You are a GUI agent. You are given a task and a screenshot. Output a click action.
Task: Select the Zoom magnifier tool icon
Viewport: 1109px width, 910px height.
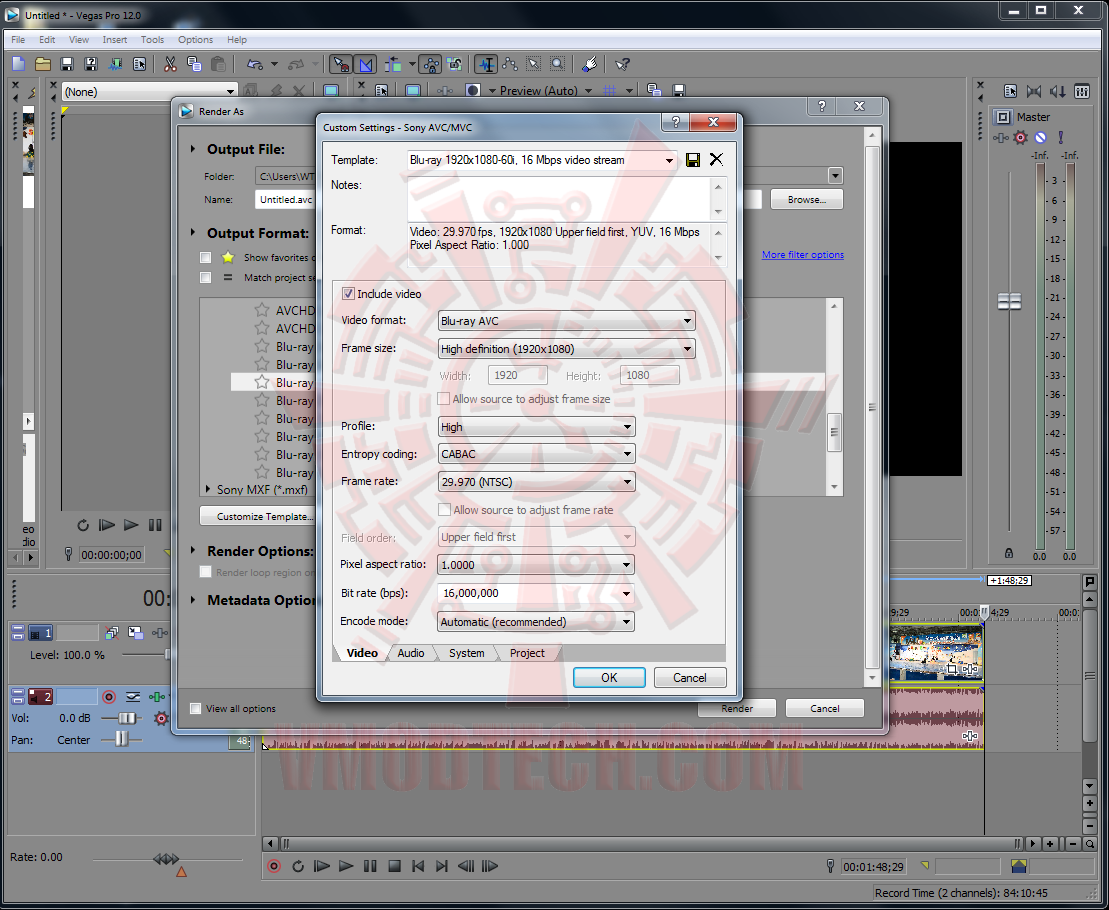pyautogui.click(x=558, y=64)
